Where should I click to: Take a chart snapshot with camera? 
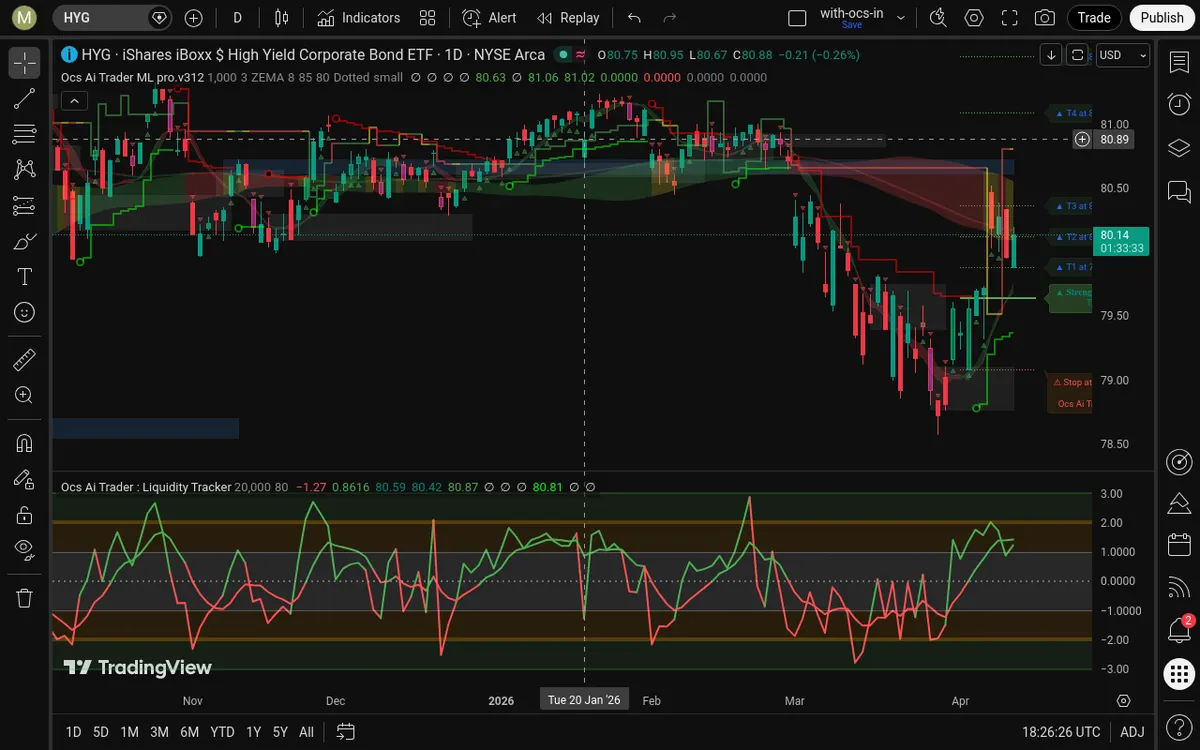point(1045,18)
